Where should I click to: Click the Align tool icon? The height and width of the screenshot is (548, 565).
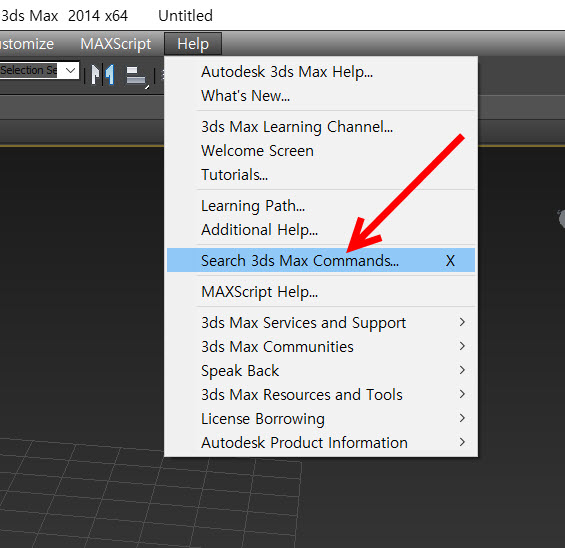[136, 76]
